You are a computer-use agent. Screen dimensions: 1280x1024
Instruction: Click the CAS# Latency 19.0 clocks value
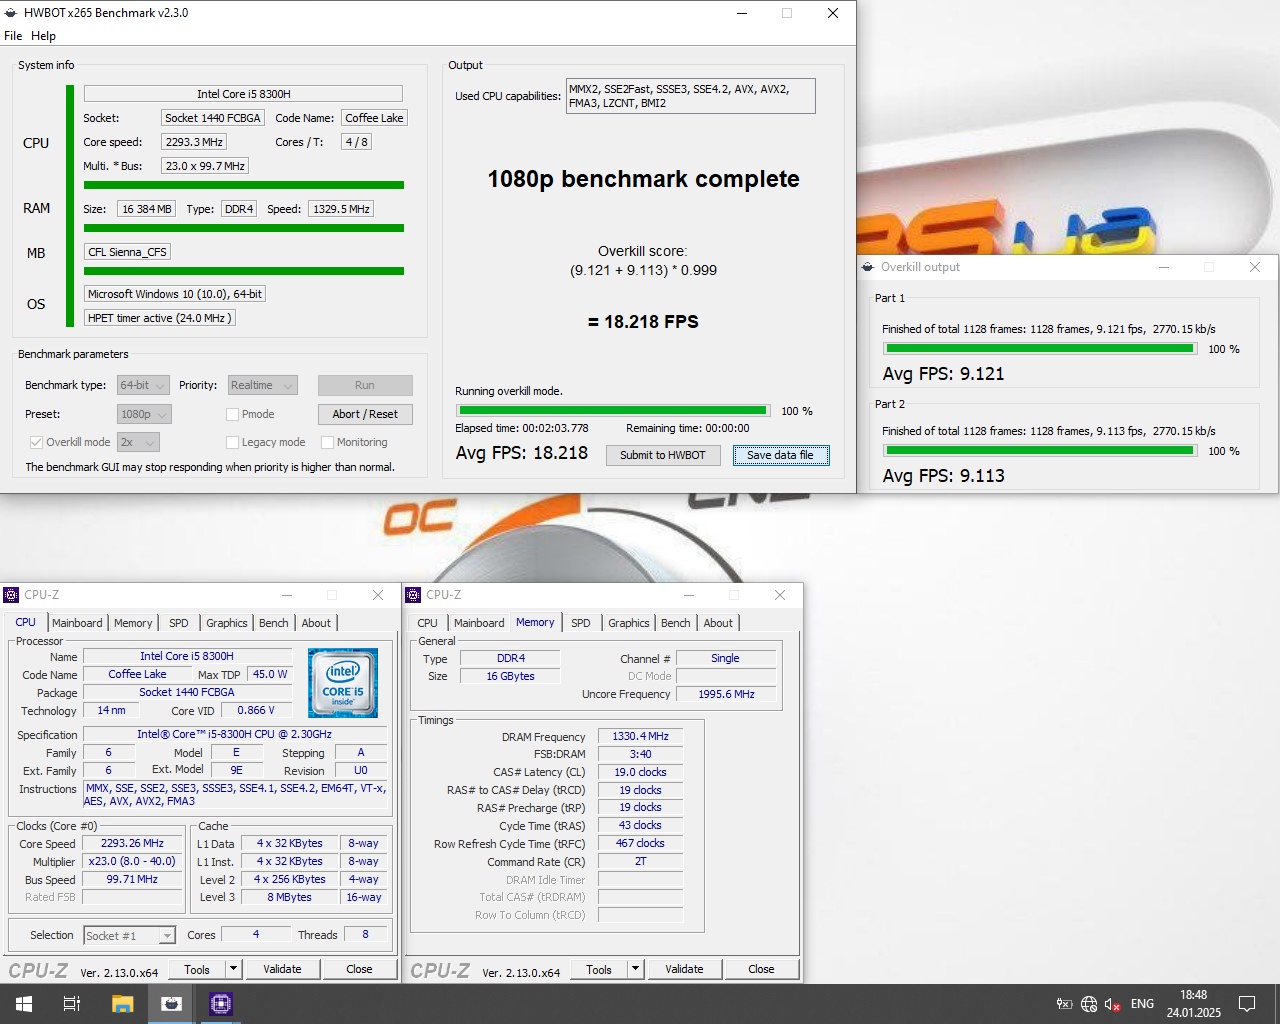pos(640,772)
